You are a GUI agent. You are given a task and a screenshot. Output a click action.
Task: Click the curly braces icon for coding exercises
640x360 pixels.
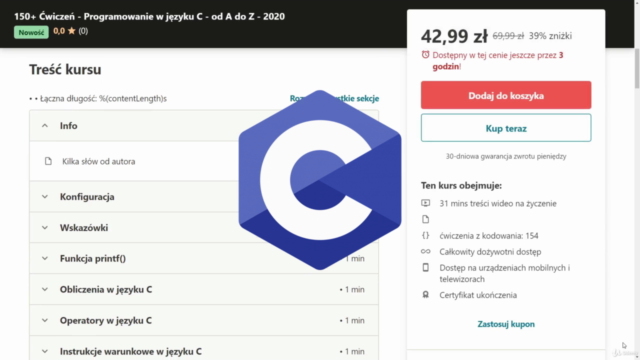pyautogui.click(x=425, y=236)
